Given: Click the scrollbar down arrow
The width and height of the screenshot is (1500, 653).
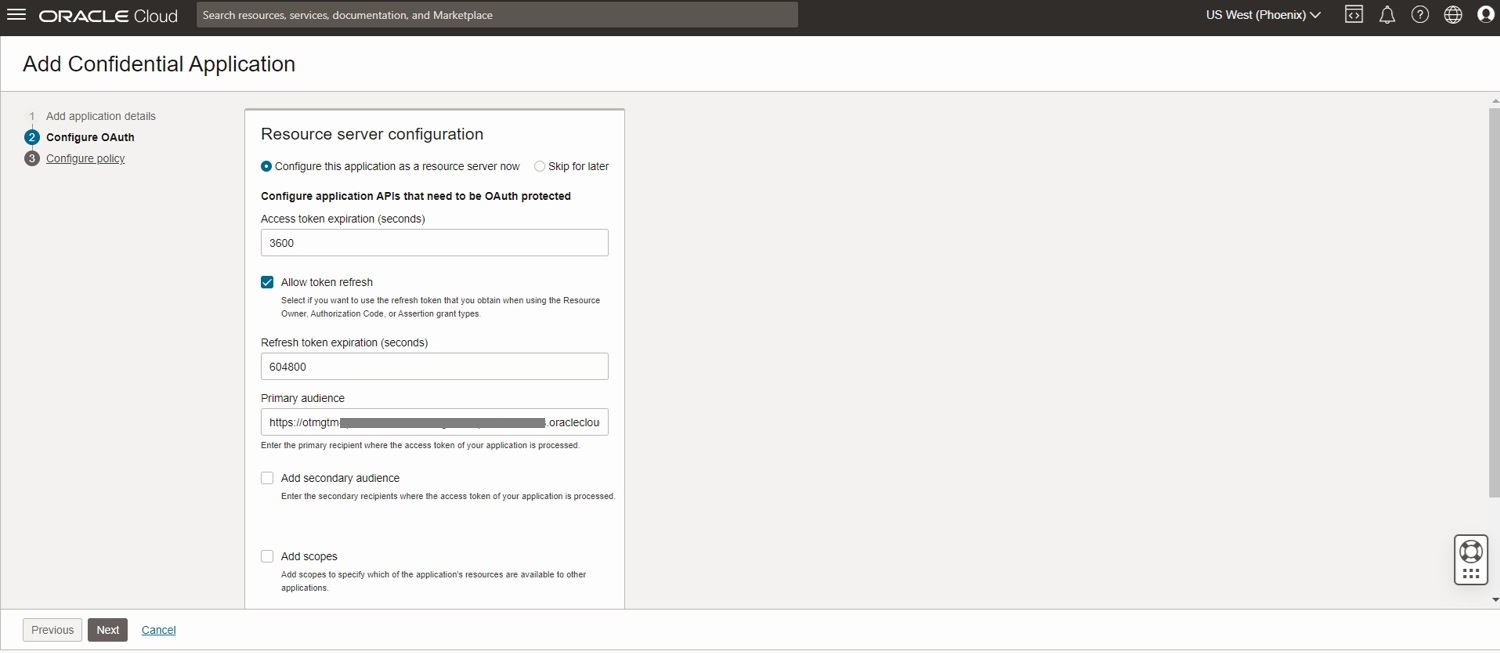Looking at the screenshot, I should (x=1495, y=600).
